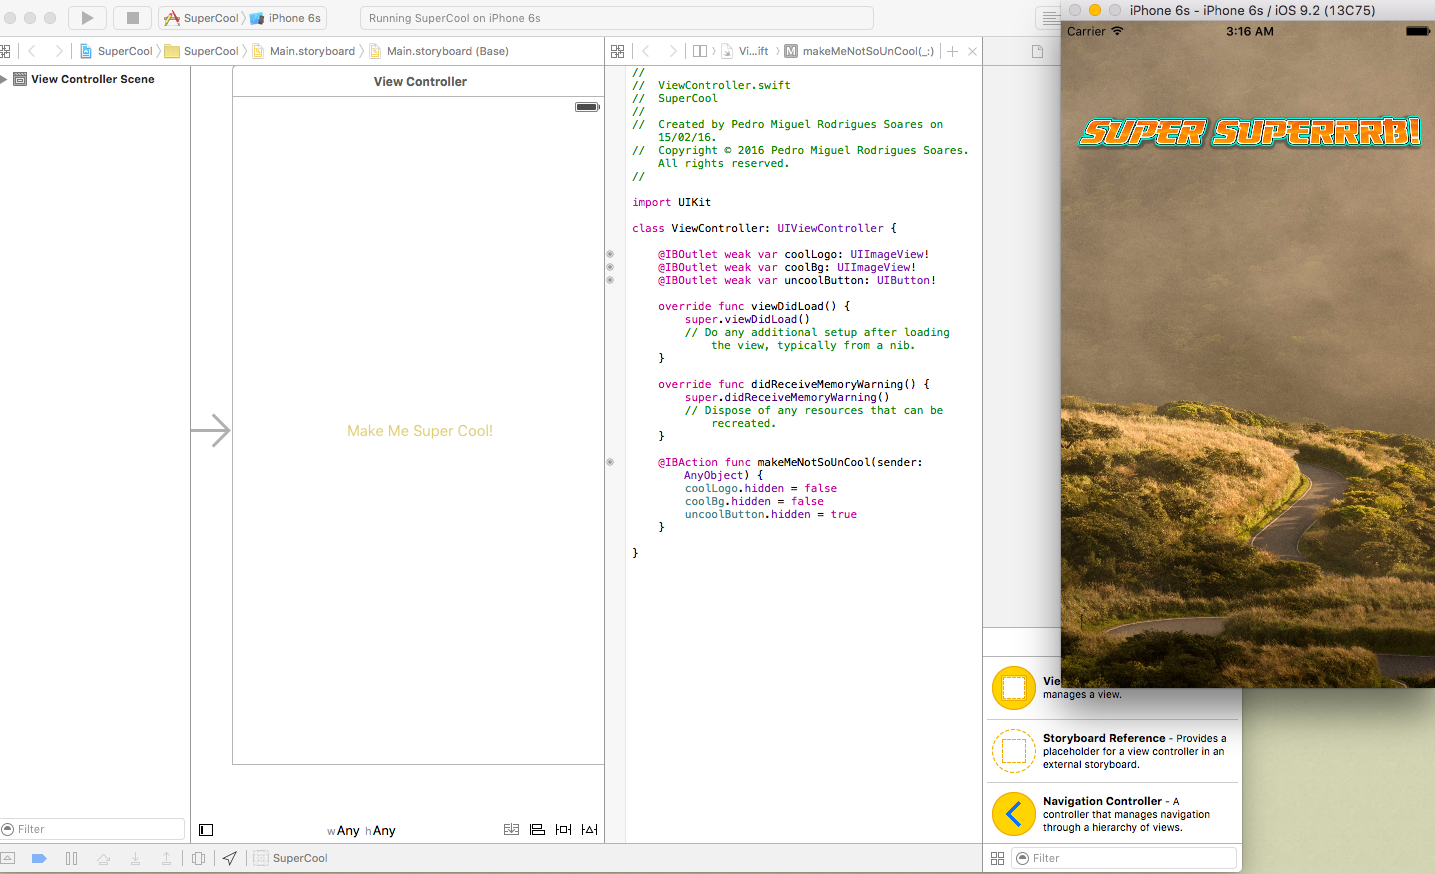Image resolution: width=1435 pixels, height=874 pixels.
Task: Step over in the debugger
Action: tap(103, 858)
